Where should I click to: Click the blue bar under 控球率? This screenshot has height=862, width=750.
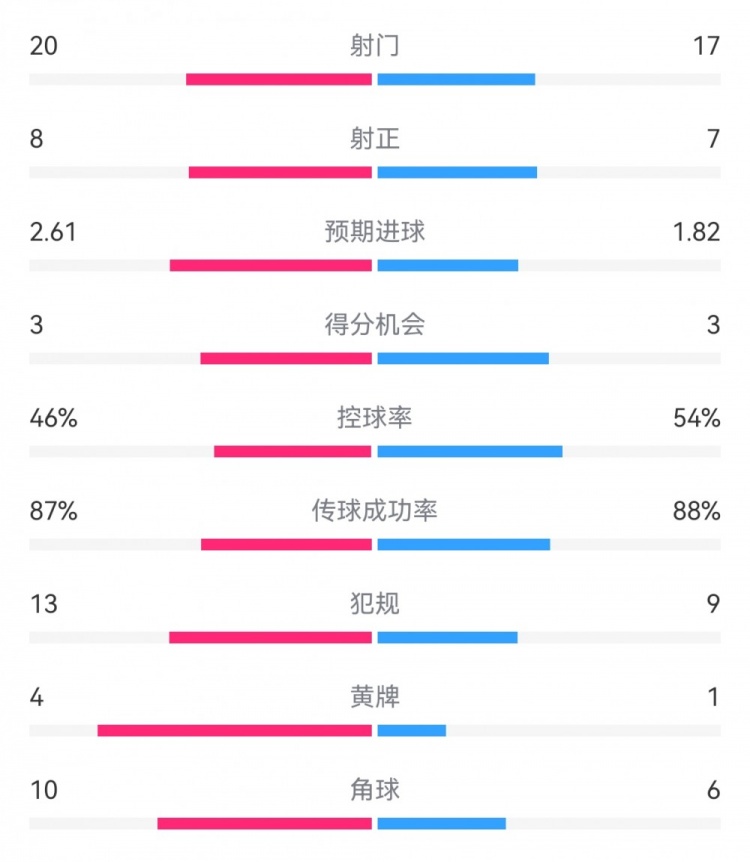tap(470, 451)
